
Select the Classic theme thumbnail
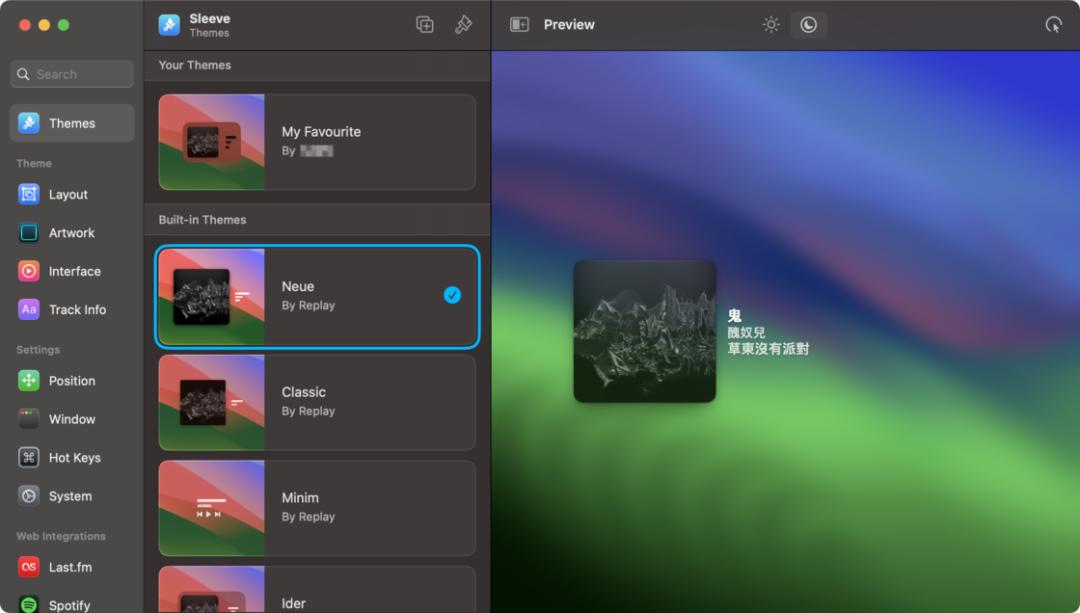[211, 402]
